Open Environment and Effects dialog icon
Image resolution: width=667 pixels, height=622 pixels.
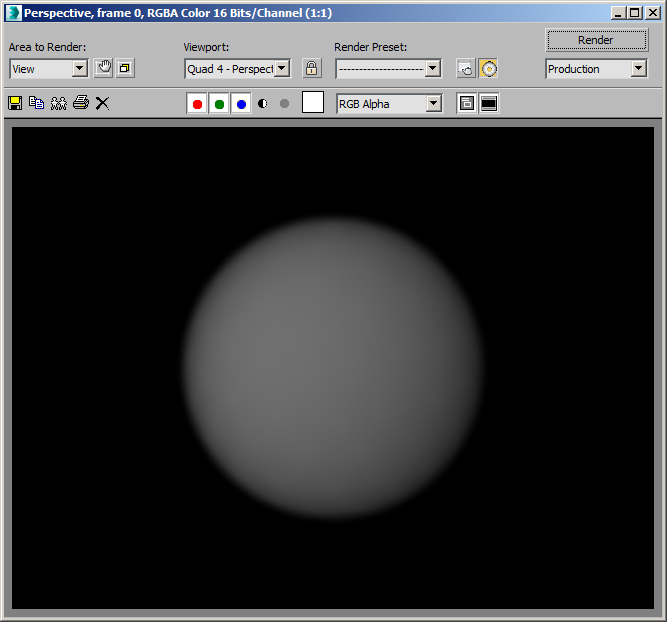click(488, 68)
